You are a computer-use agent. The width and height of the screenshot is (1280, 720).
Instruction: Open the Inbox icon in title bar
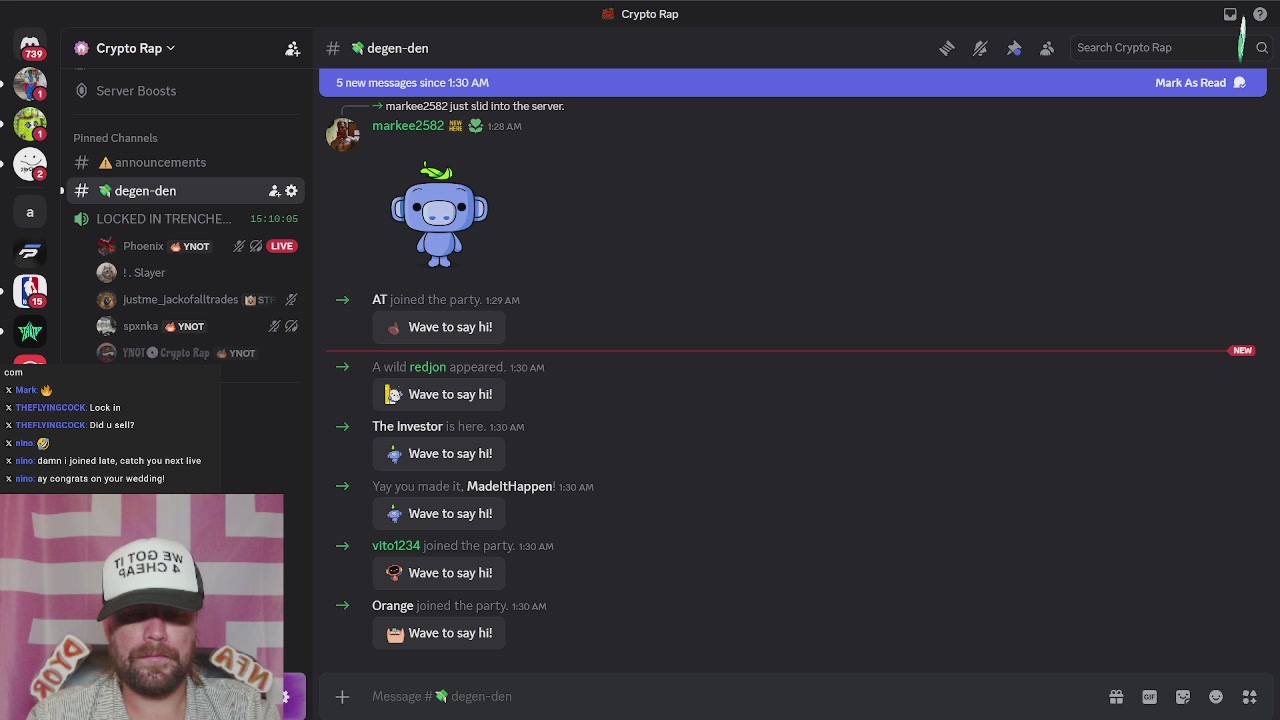click(x=1230, y=14)
